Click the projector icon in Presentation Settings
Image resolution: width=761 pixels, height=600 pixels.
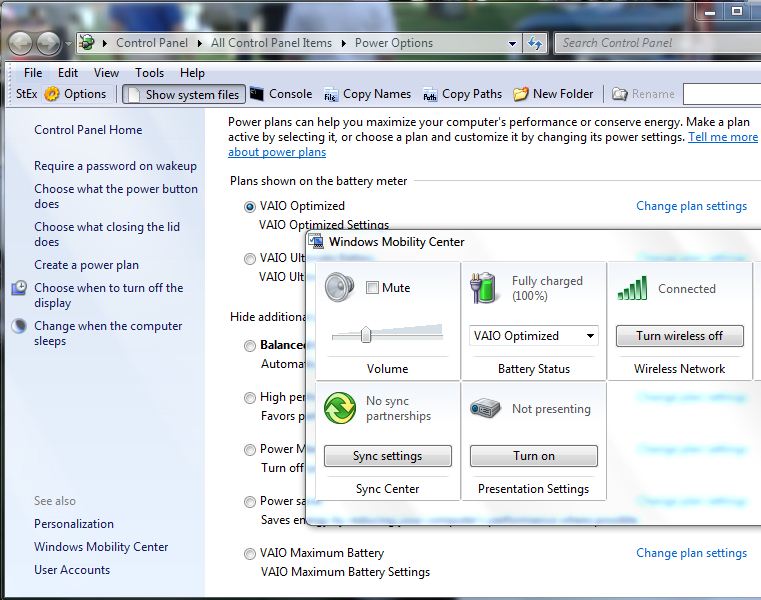tap(485, 408)
